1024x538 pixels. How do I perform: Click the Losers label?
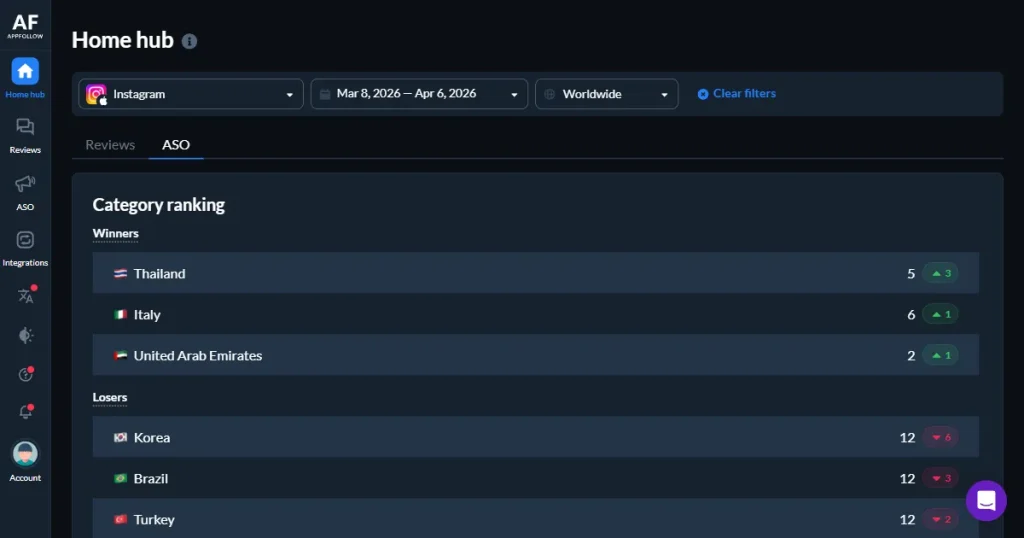[110, 398]
